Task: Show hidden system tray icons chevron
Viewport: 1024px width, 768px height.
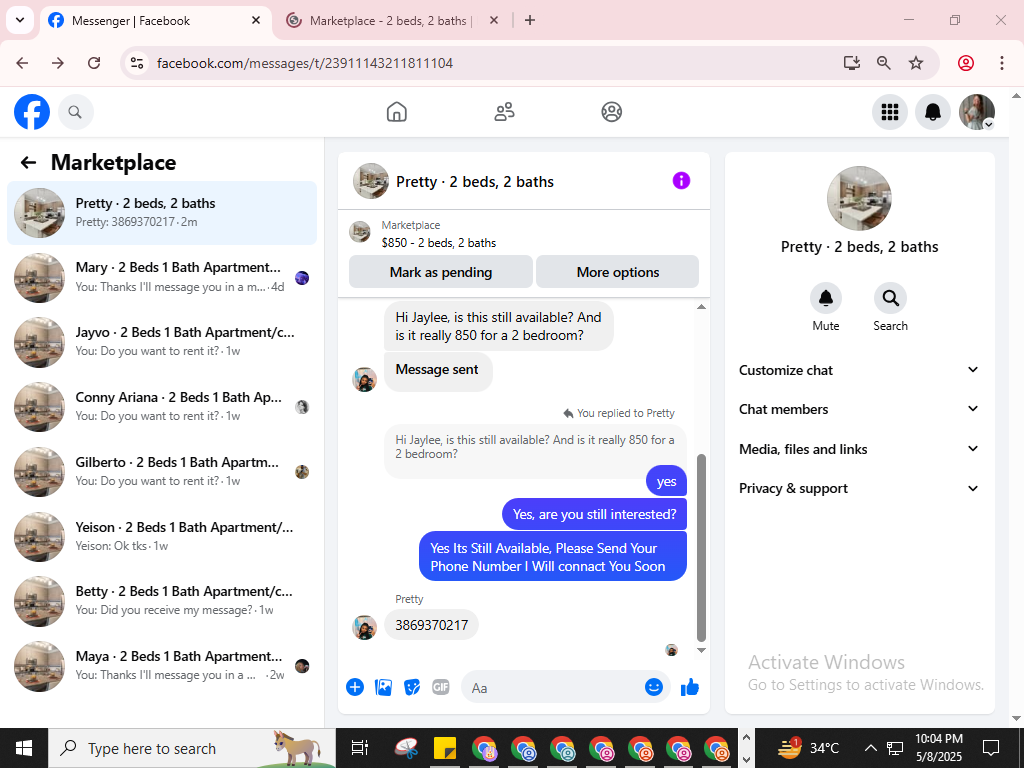Action: [x=871, y=748]
